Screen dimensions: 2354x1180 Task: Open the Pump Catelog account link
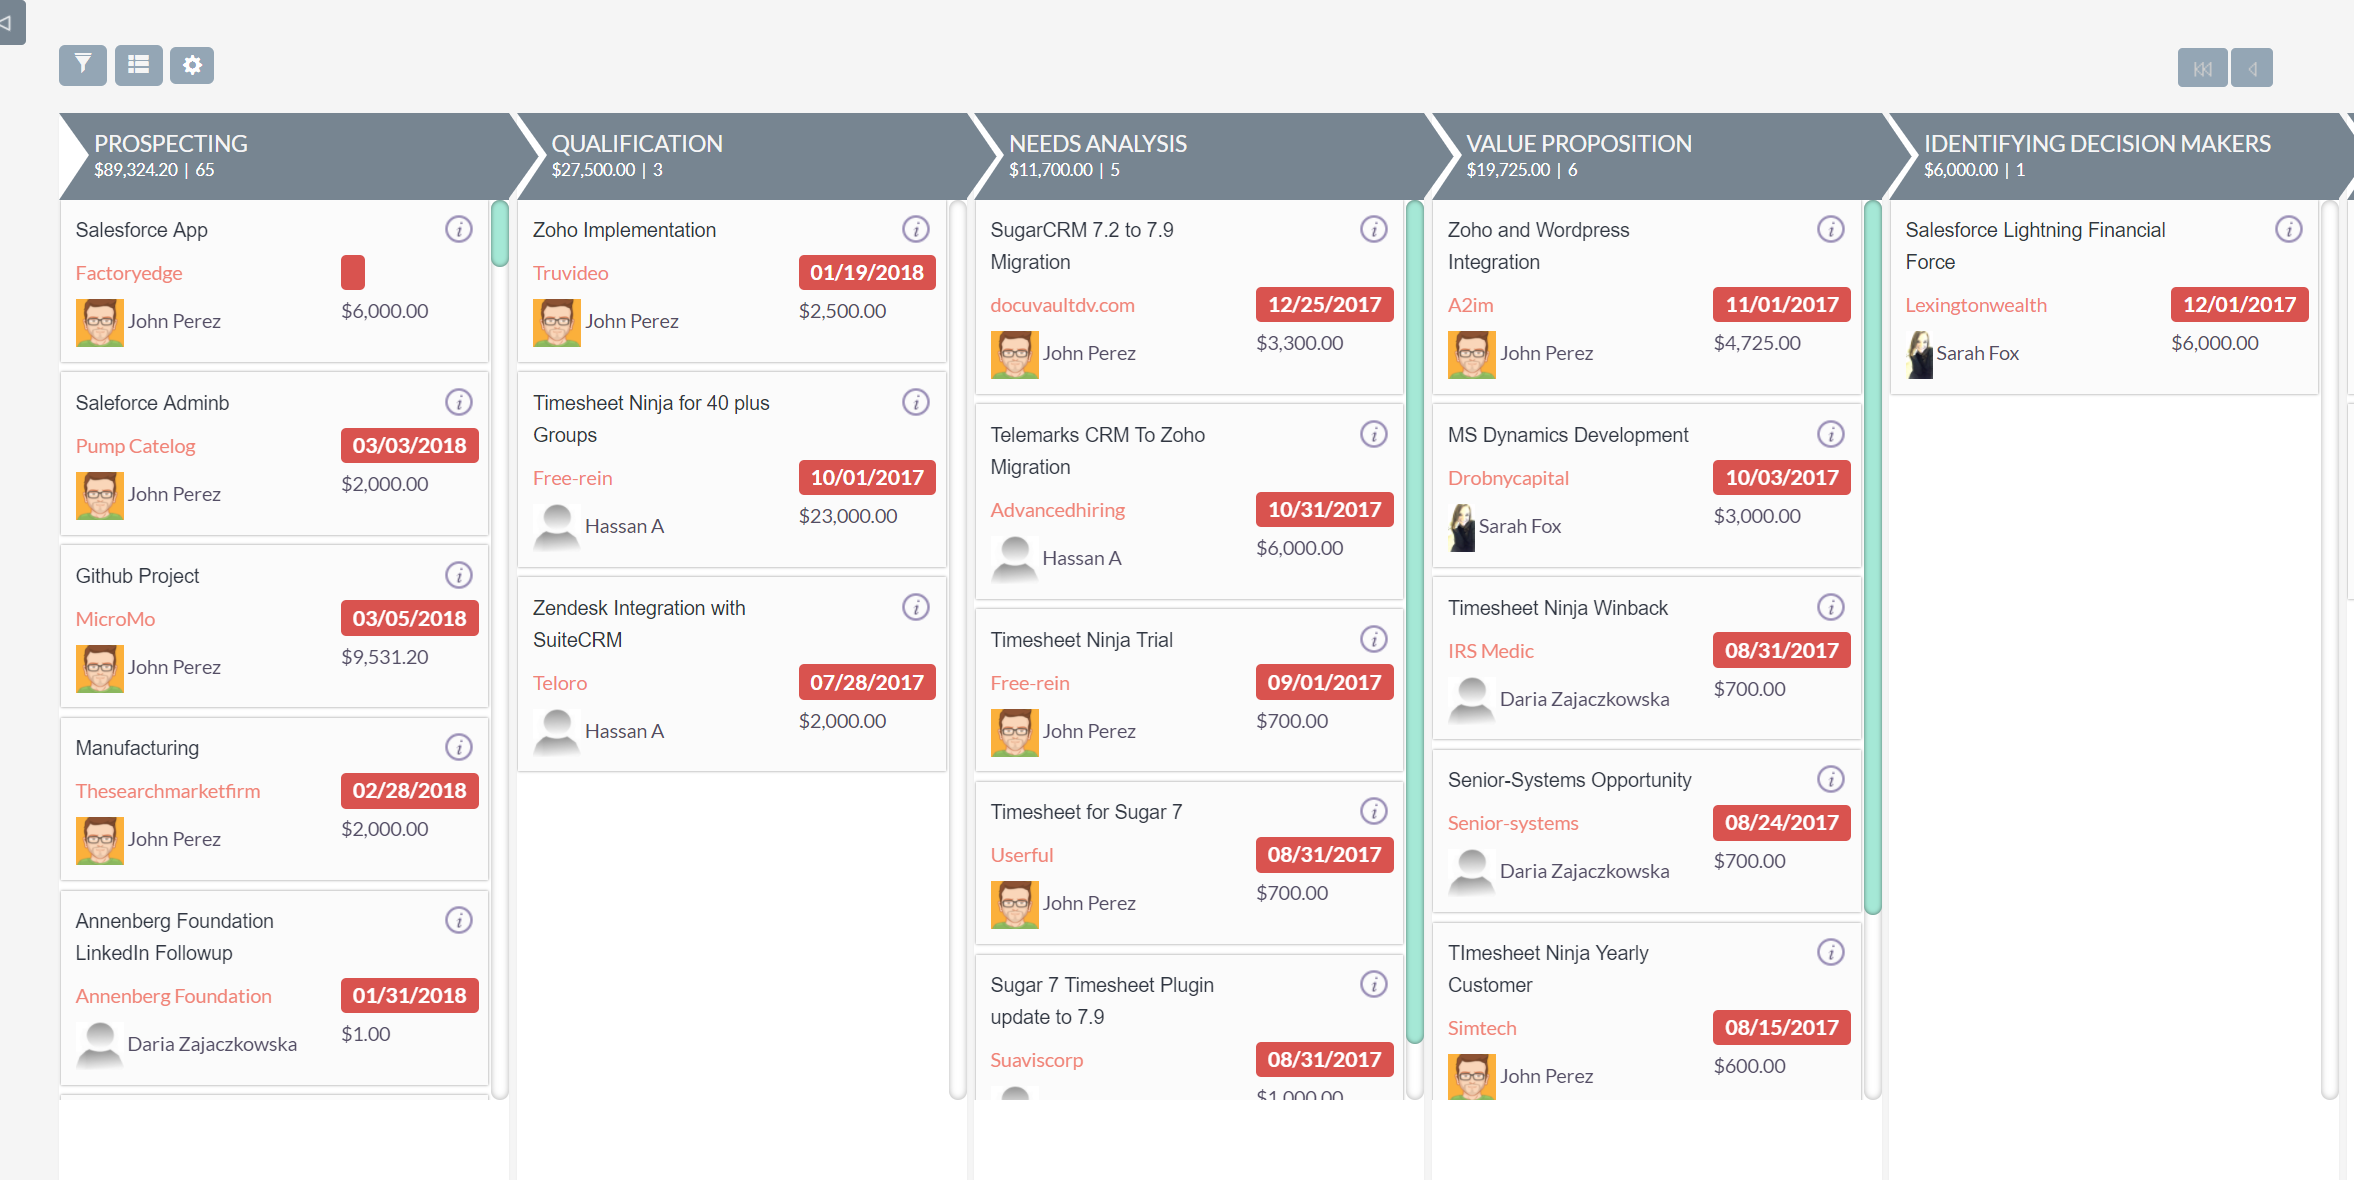(135, 446)
